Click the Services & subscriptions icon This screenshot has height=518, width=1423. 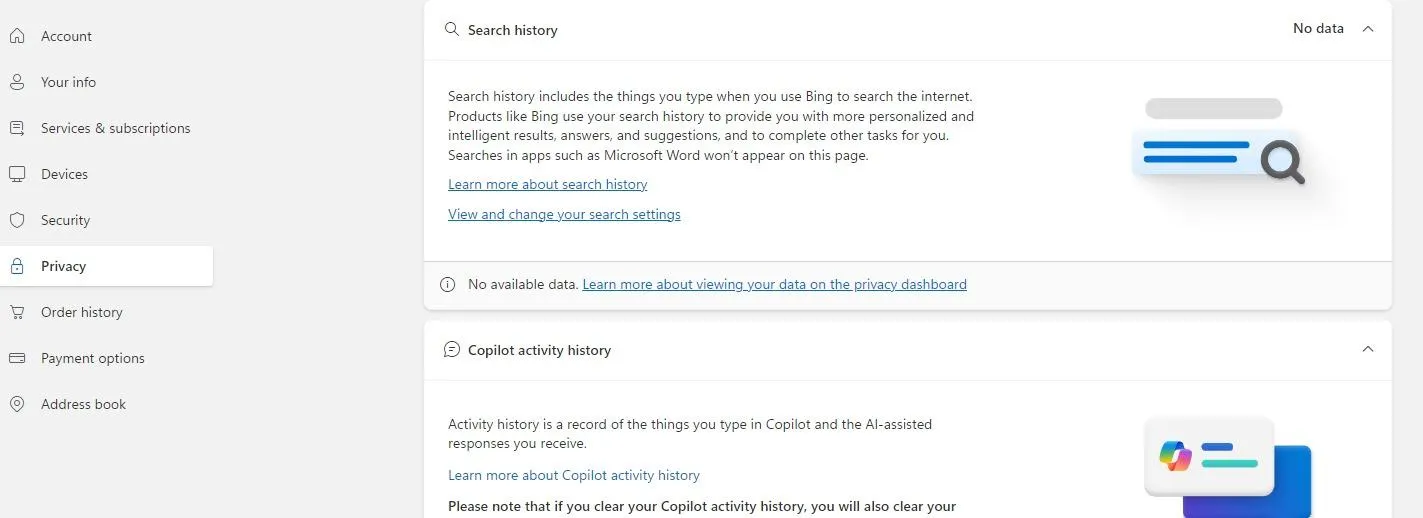(x=17, y=128)
